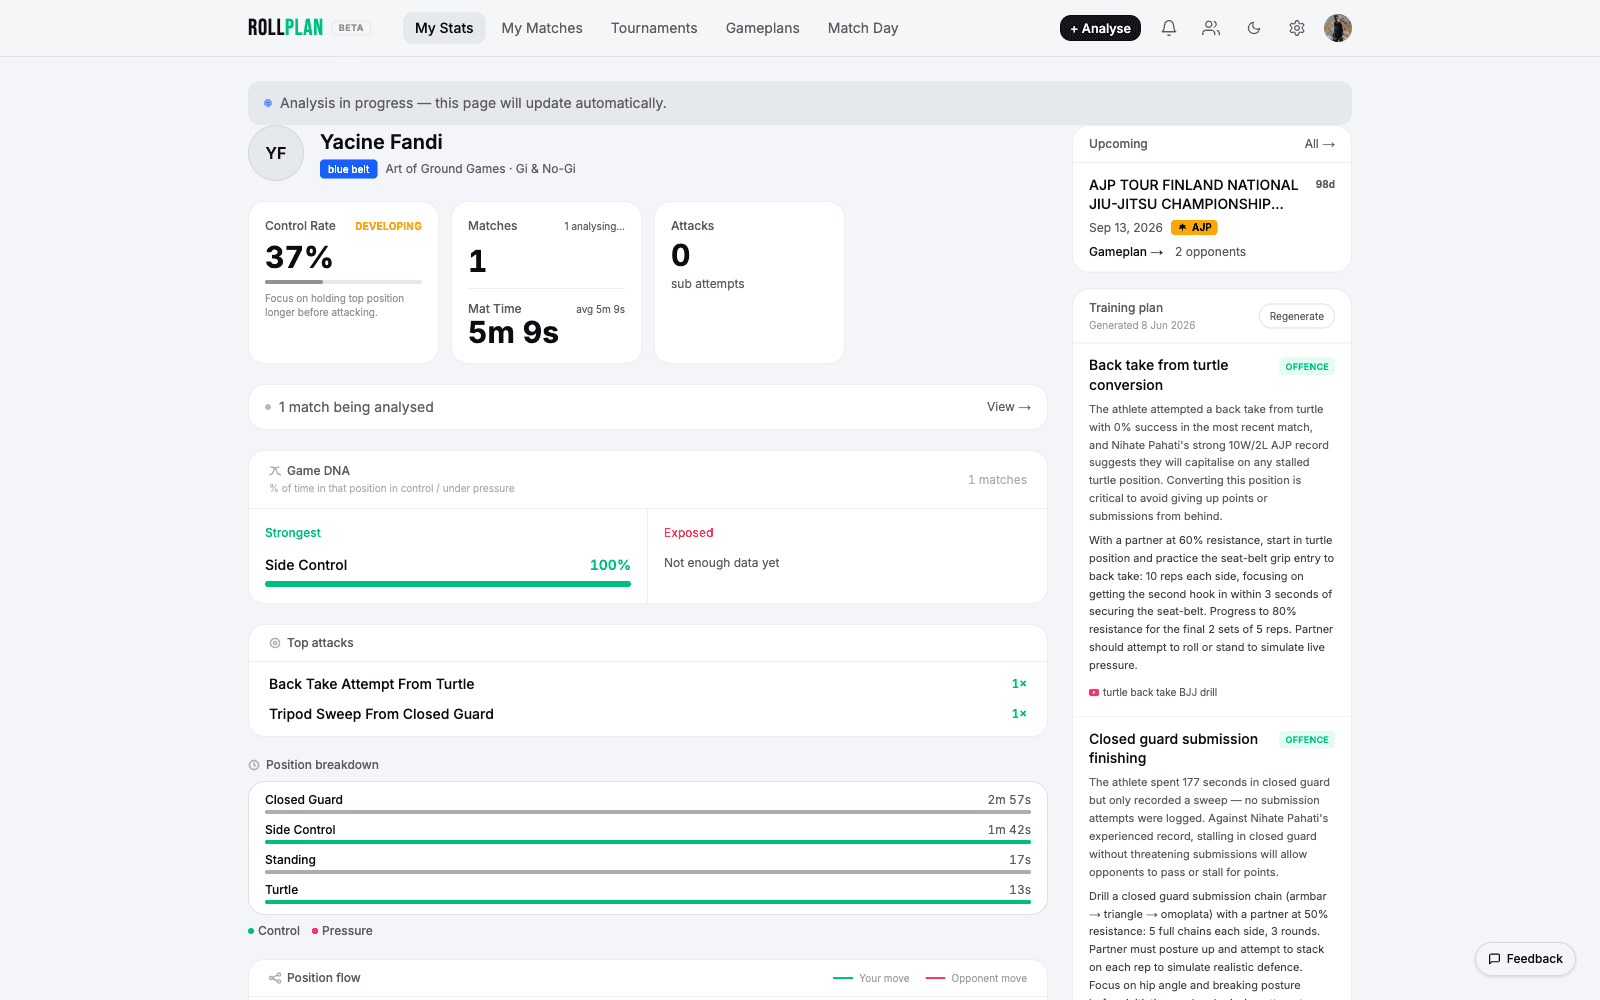
Task: Click the '1 analysing...' label
Action: click(594, 226)
